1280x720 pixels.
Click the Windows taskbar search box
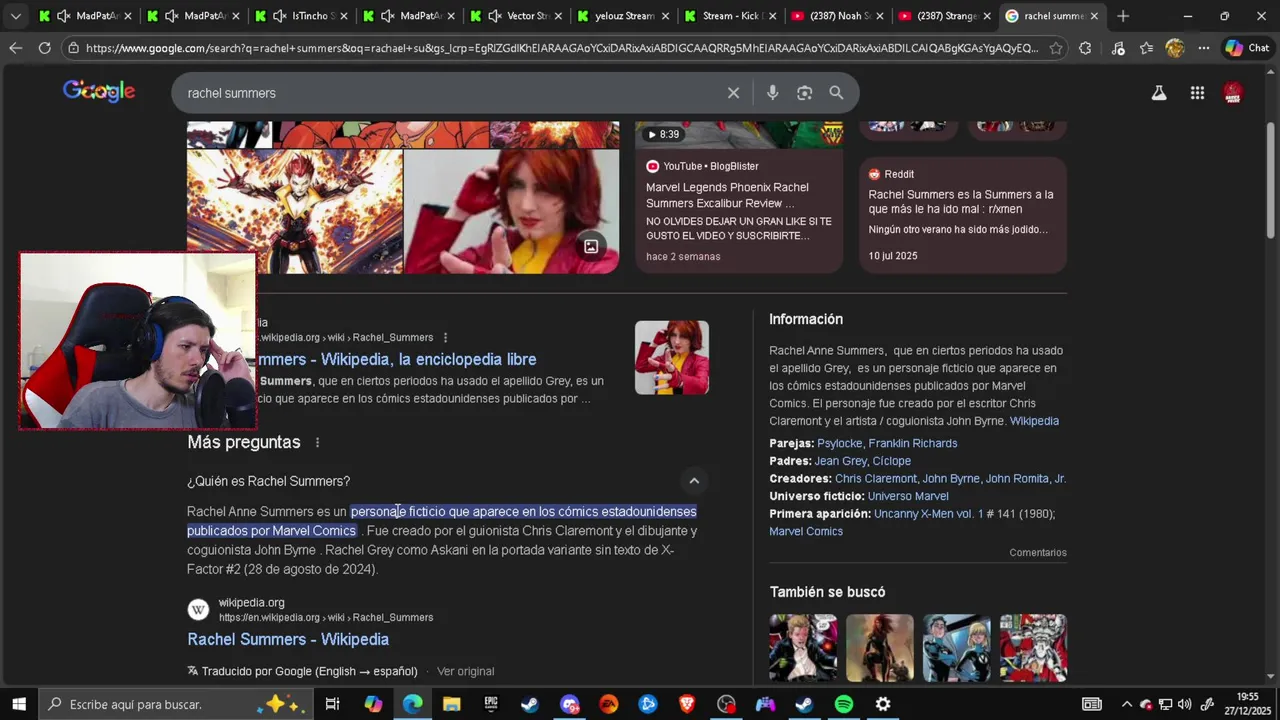pyautogui.click(x=175, y=704)
